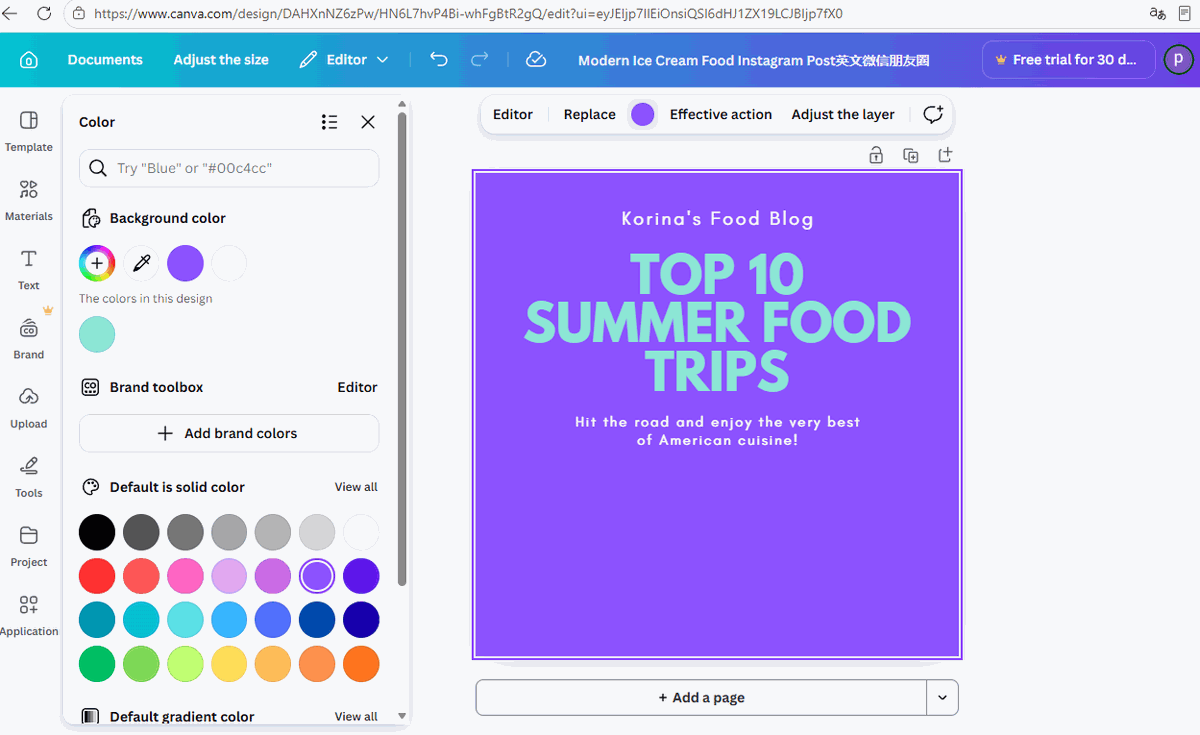Select the purple background color swatch
Viewport: 1200px width, 735px height.
[x=185, y=264]
